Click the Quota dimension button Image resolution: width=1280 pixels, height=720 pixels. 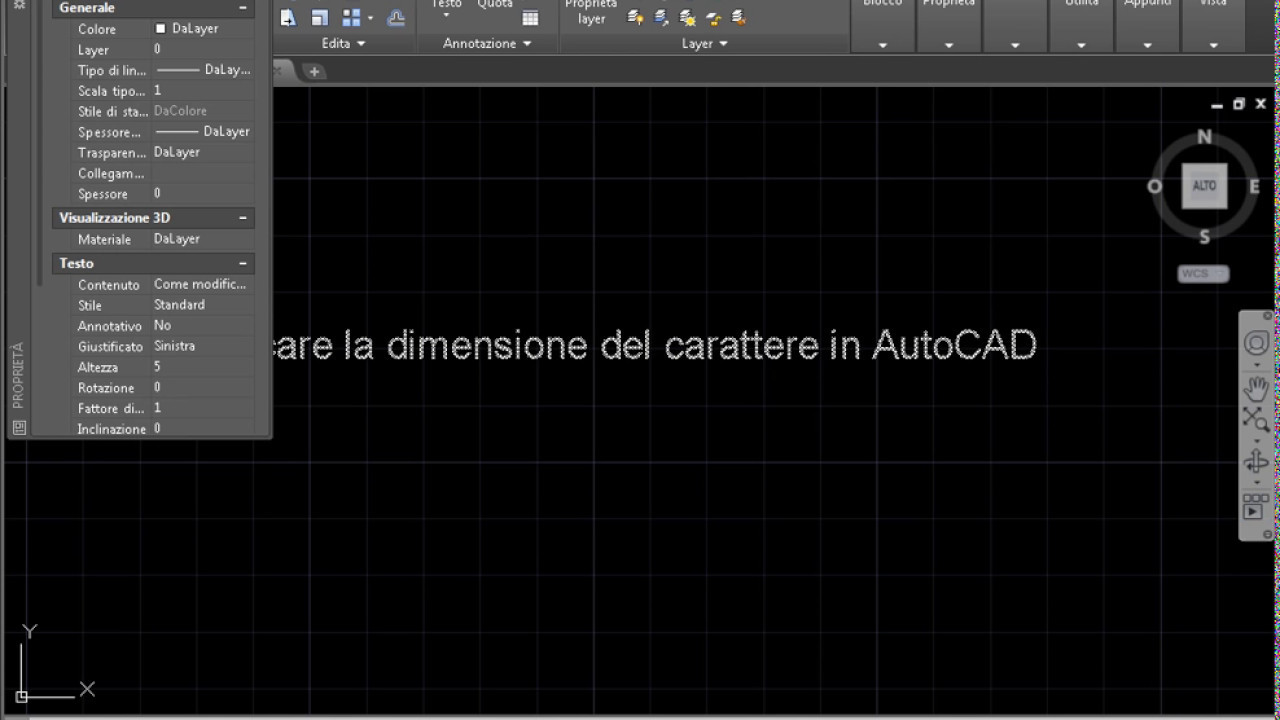click(495, 5)
